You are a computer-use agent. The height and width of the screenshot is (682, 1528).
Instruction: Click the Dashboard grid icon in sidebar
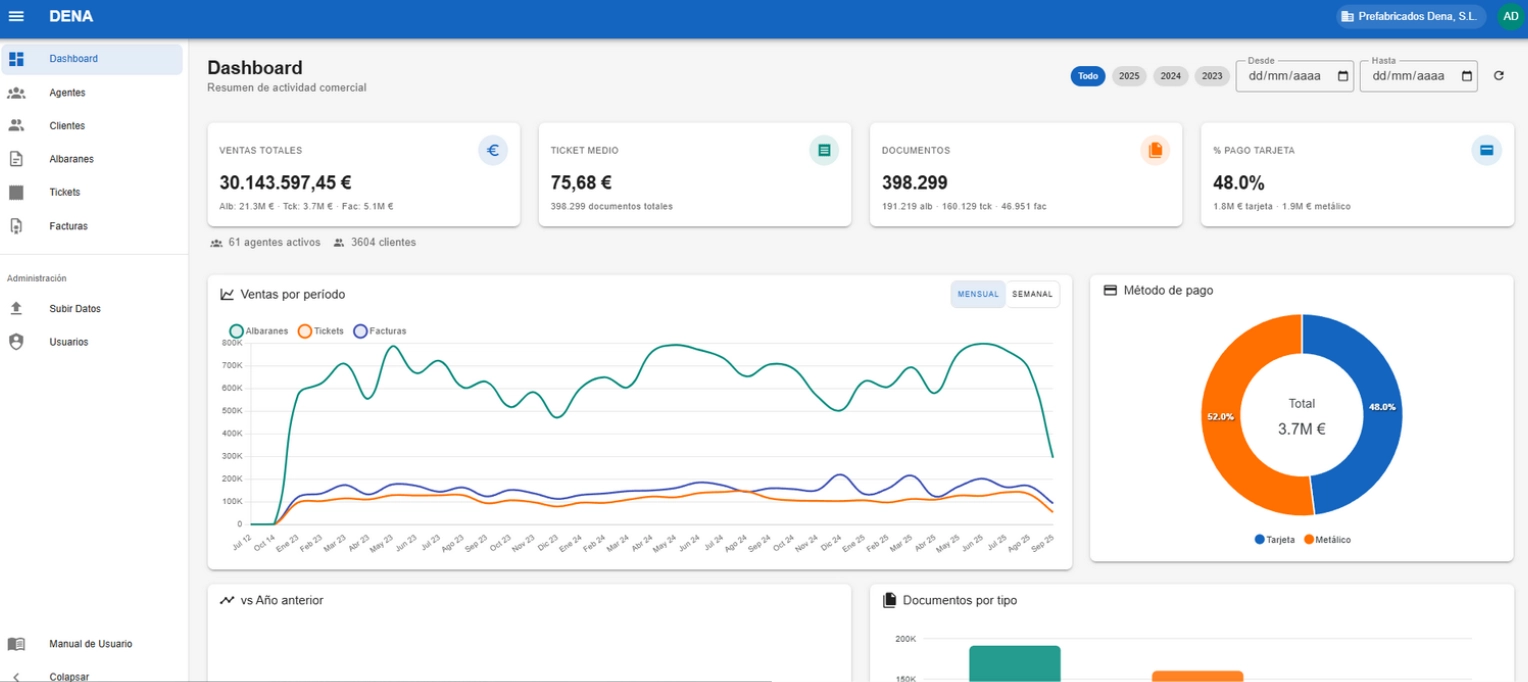[16, 59]
